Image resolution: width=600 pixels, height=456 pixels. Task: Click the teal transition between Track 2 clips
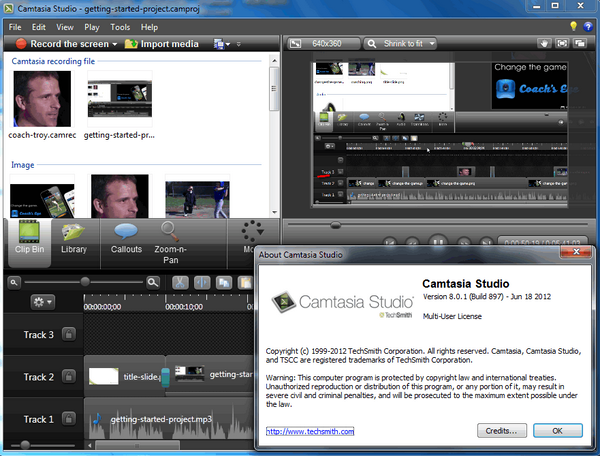click(x=165, y=377)
